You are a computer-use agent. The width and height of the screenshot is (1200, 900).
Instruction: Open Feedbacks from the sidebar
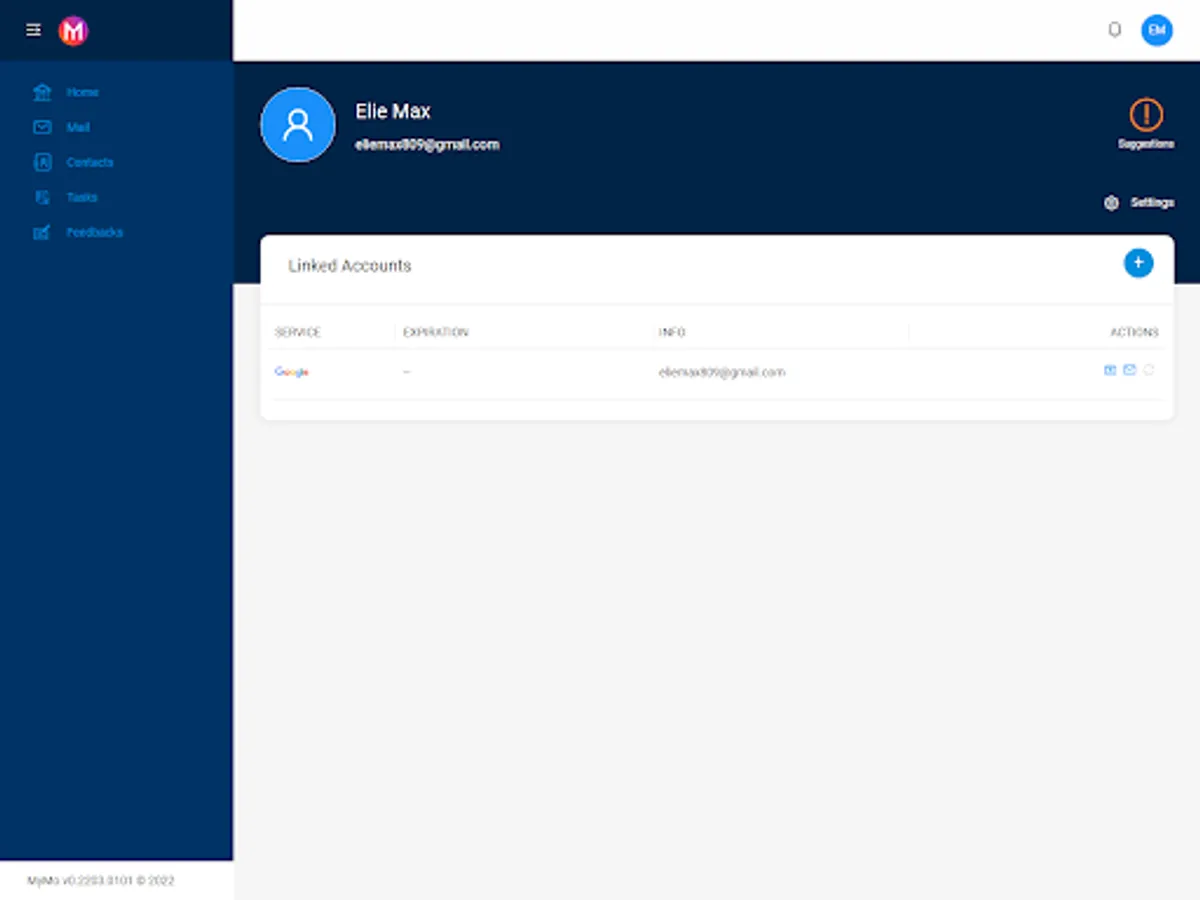(95, 232)
